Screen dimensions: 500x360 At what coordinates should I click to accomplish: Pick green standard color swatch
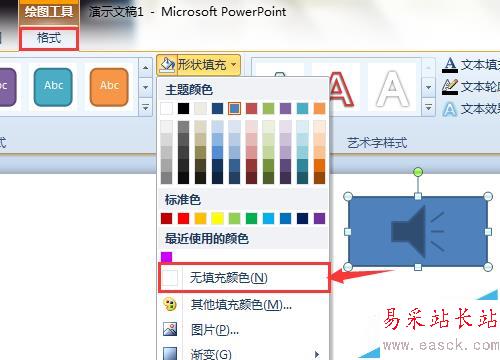pyautogui.click(x=252, y=219)
